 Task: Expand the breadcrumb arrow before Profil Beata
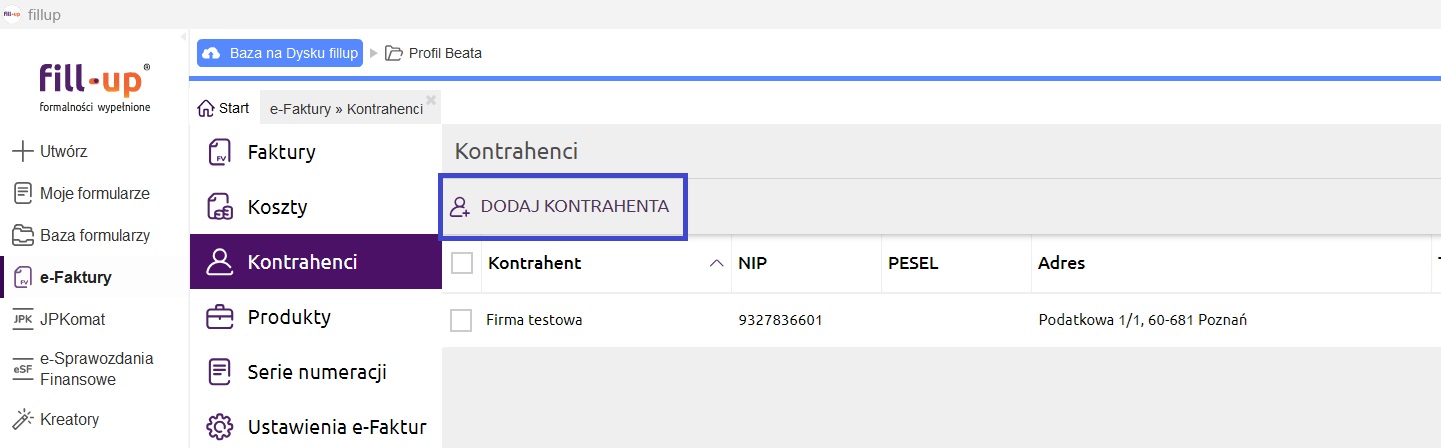click(x=374, y=53)
